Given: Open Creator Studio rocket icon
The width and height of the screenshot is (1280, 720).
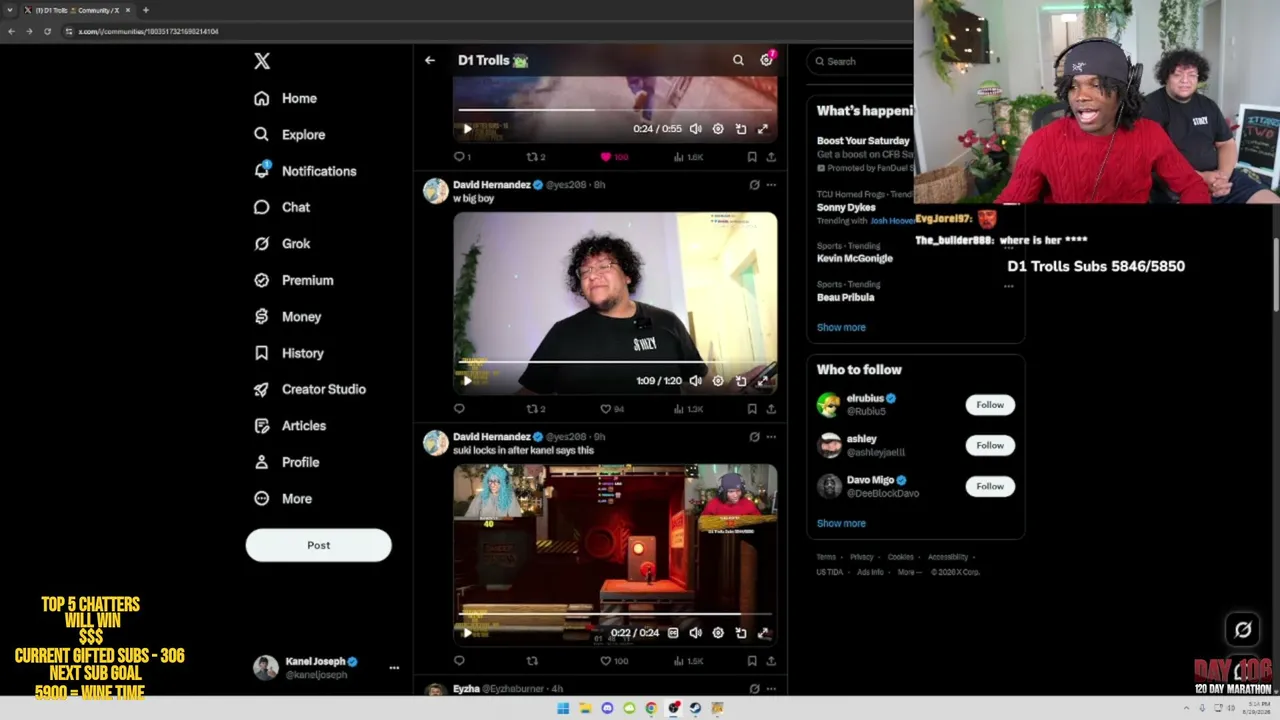Looking at the screenshot, I should tap(262, 389).
